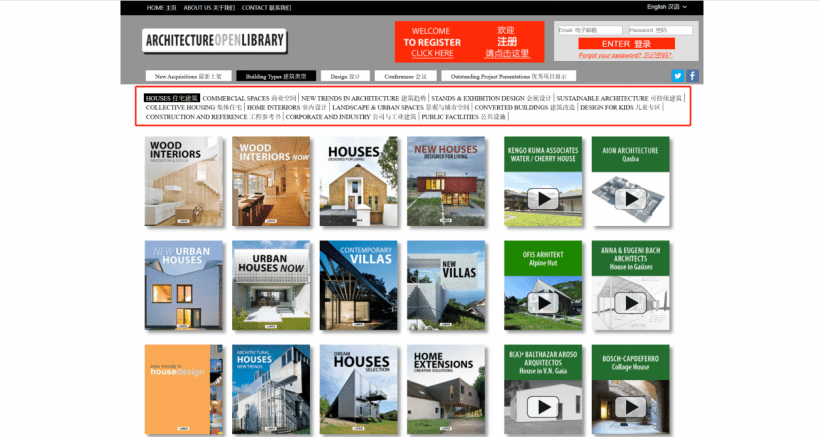The image size is (820, 437).
Task: Click the Welcome To Register banner
Action: [x=469, y=42]
